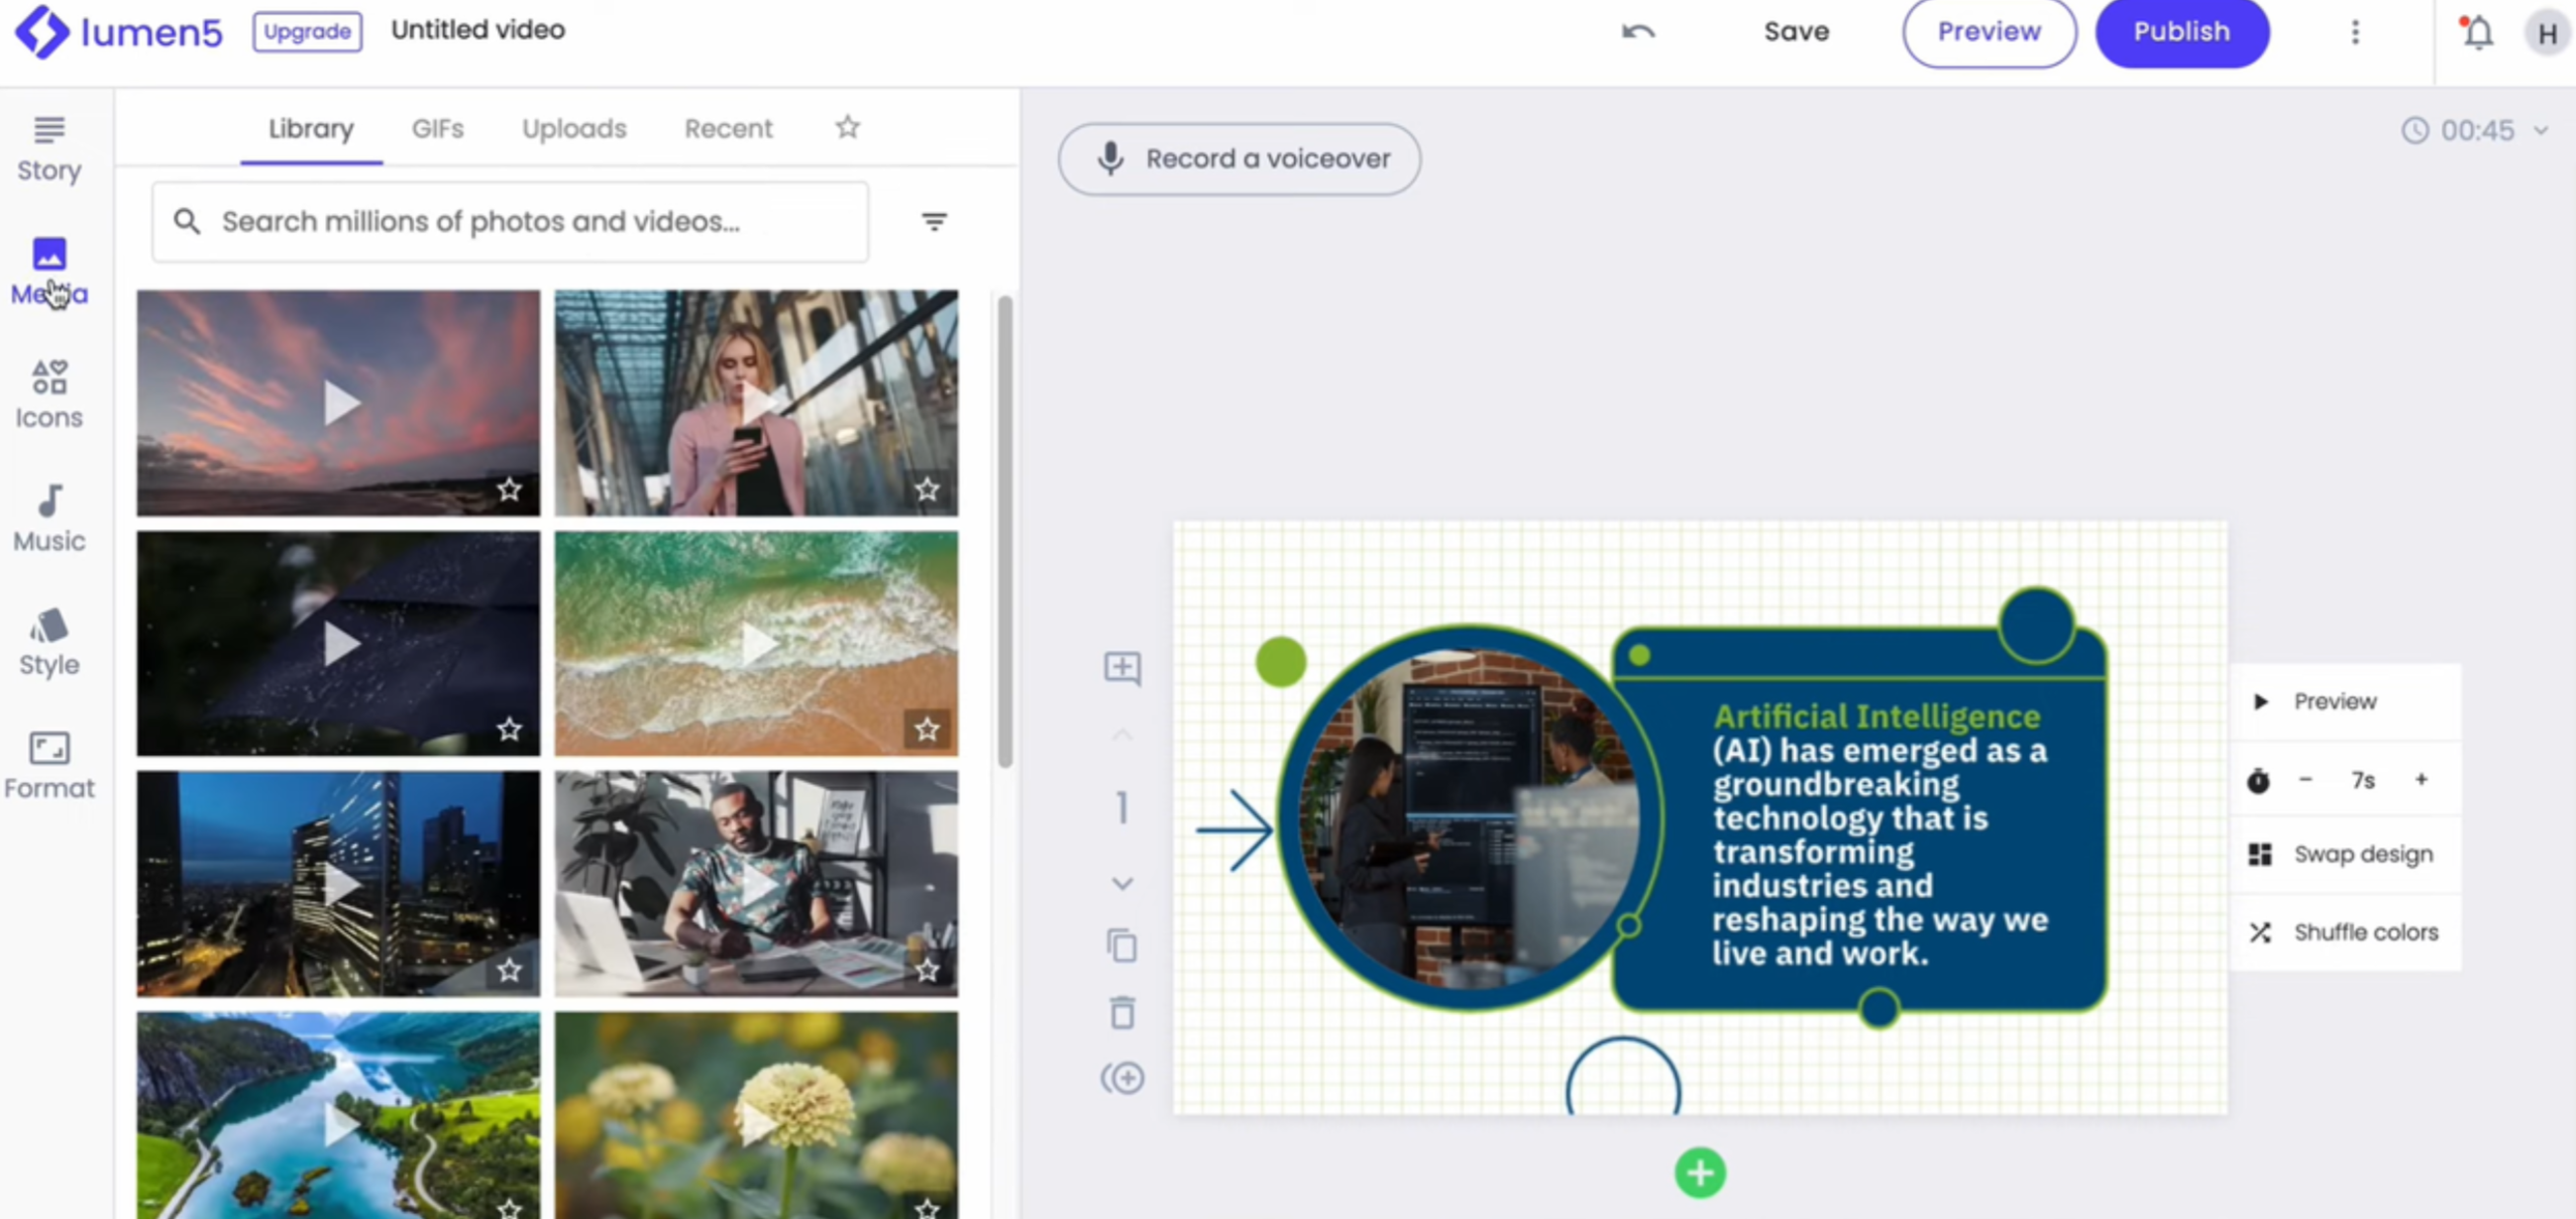Switch to the GIFs tab
Viewport: 2576px width, 1219px height.
(437, 129)
